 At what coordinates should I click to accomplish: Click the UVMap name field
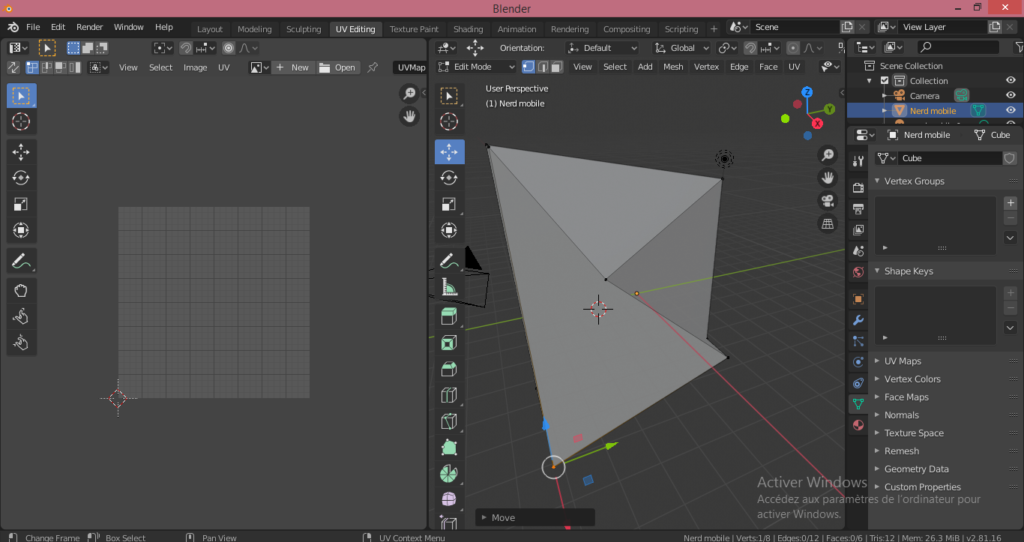click(410, 67)
